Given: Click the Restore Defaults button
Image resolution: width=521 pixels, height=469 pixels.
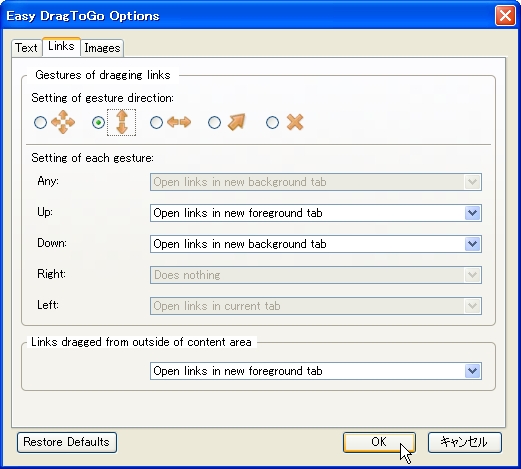Looking at the screenshot, I should tap(67, 442).
